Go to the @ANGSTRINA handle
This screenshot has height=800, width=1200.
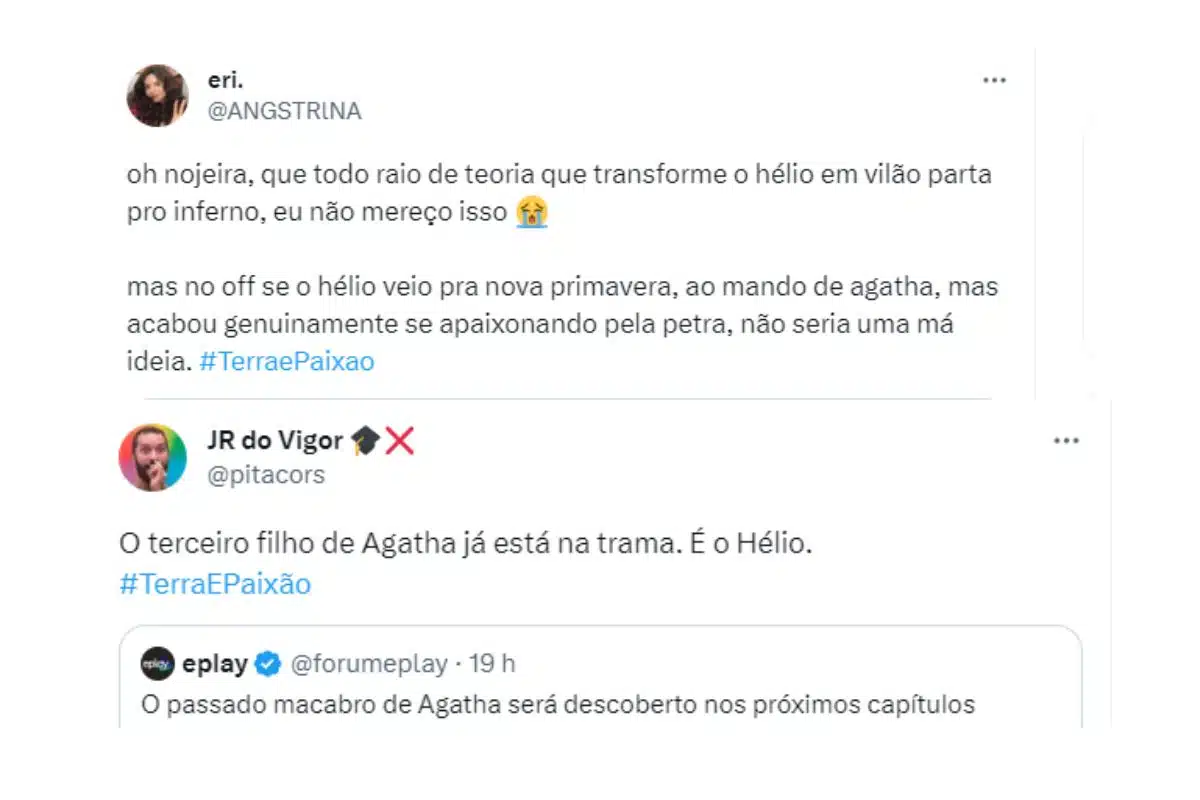click(284, 111)
